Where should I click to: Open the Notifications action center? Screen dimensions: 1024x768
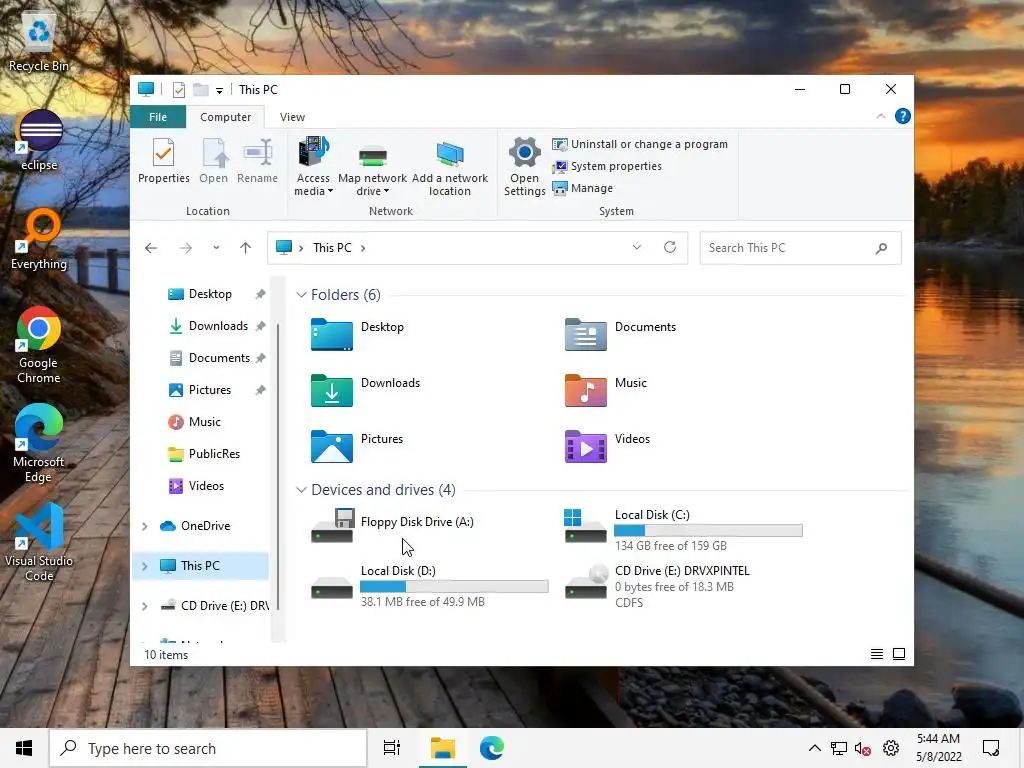pyautogui.click(x=991, y=748)
